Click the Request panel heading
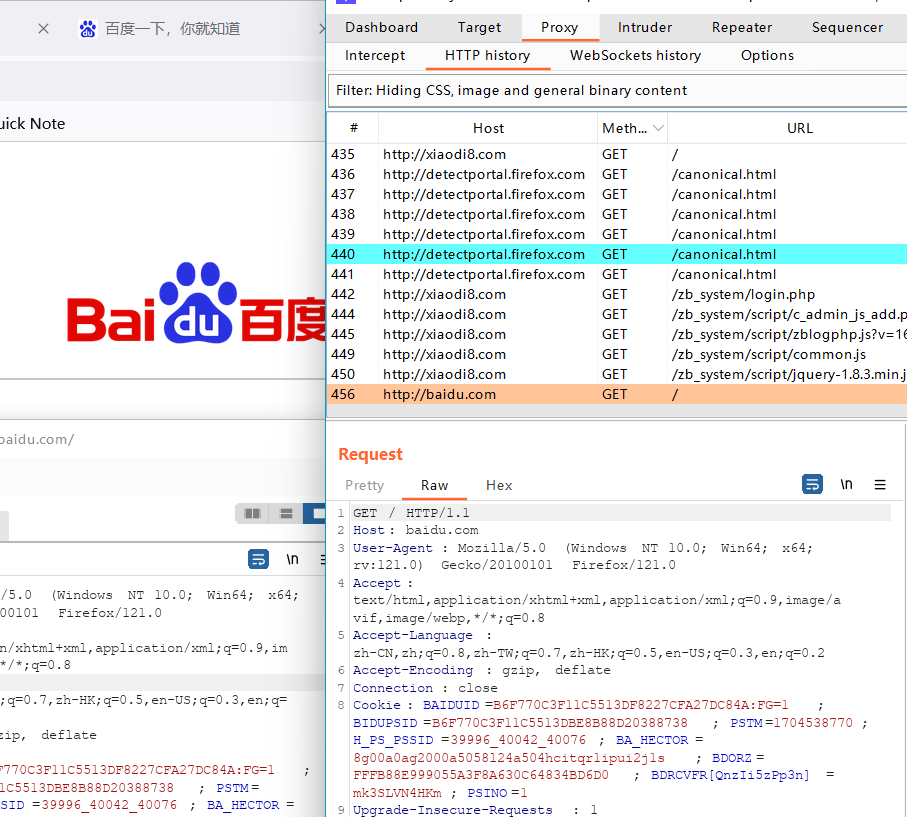Viewport: 907px width, 817px height. 370,454
